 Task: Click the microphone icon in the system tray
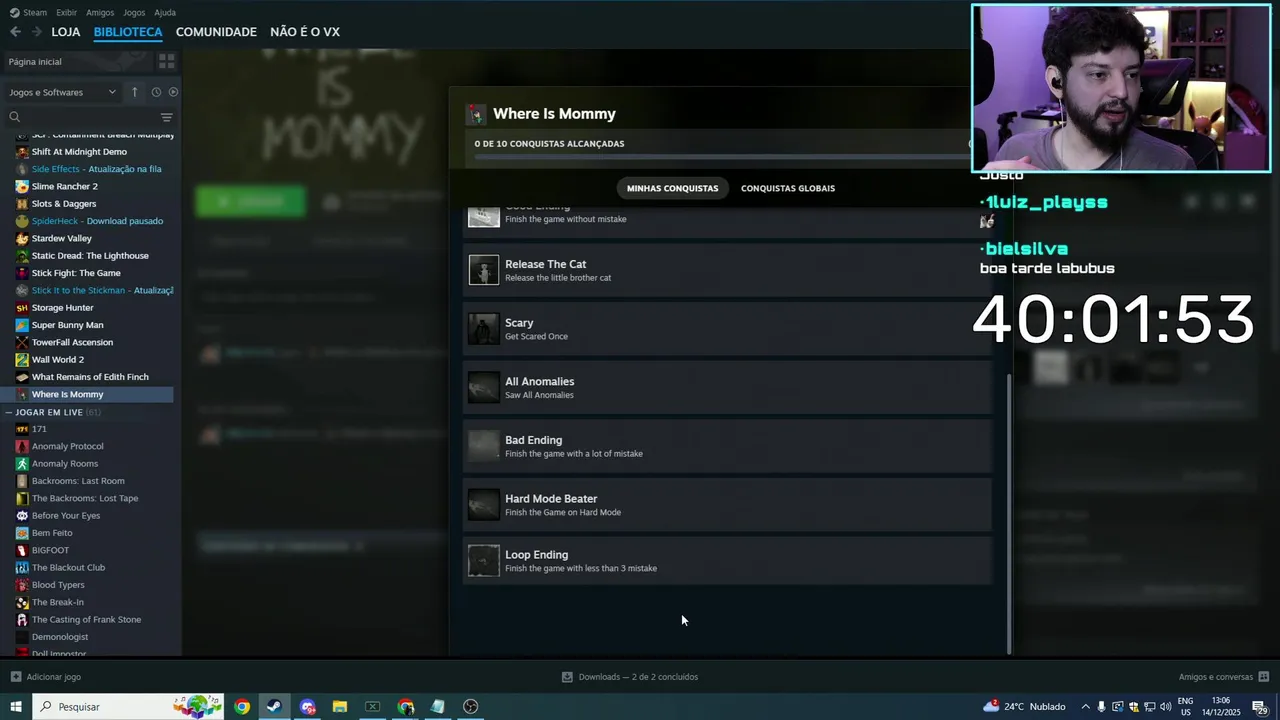[x=1102, y=707]
